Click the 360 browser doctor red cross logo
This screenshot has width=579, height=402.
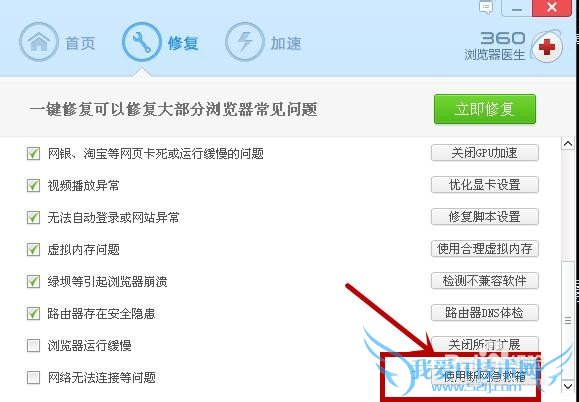547,47
